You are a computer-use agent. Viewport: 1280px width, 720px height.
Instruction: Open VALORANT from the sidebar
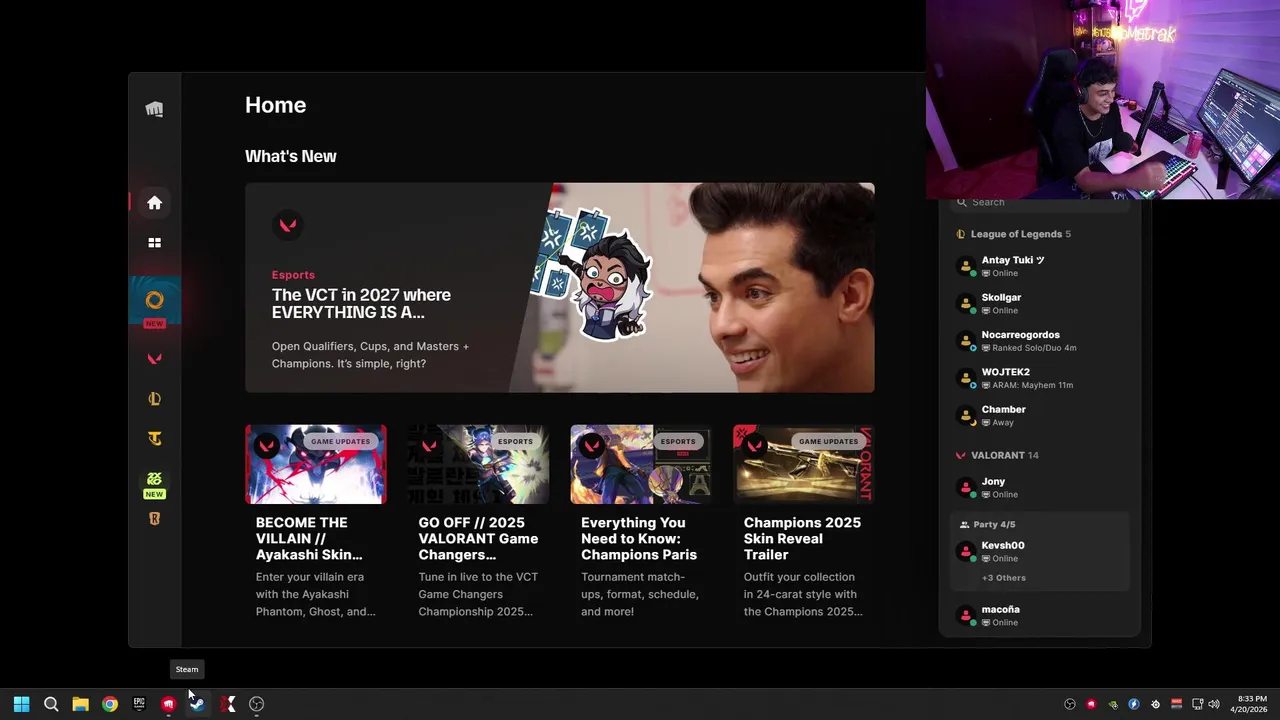coord(154,359)
